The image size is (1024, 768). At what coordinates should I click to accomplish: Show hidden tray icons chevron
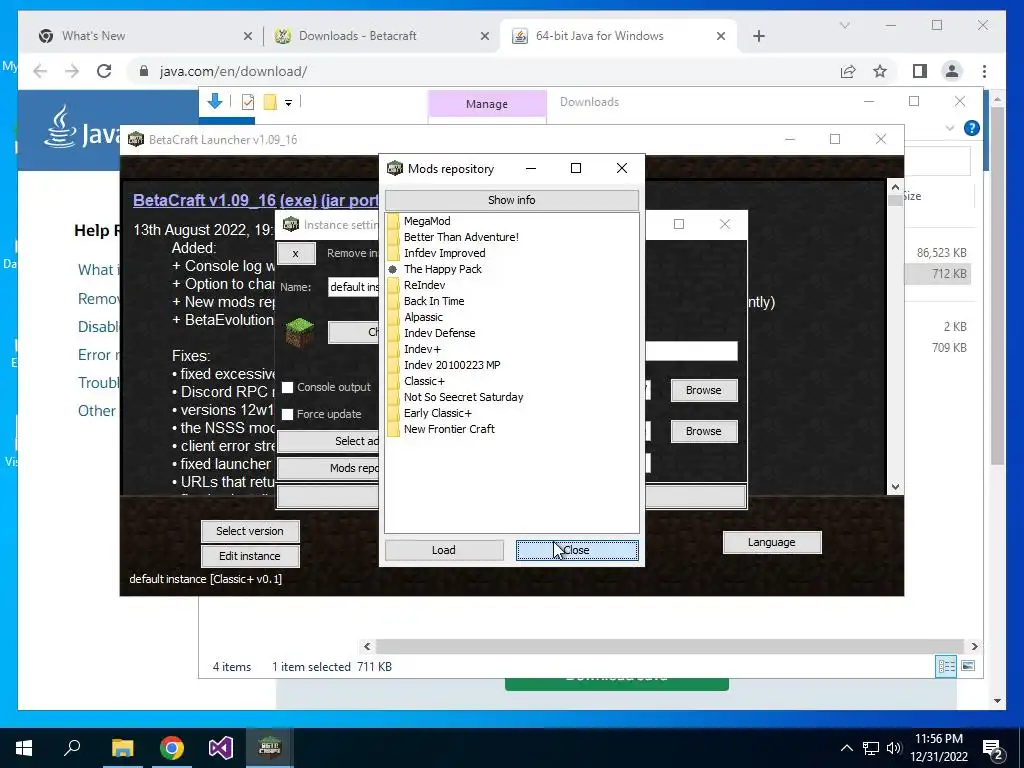(846, 748)
